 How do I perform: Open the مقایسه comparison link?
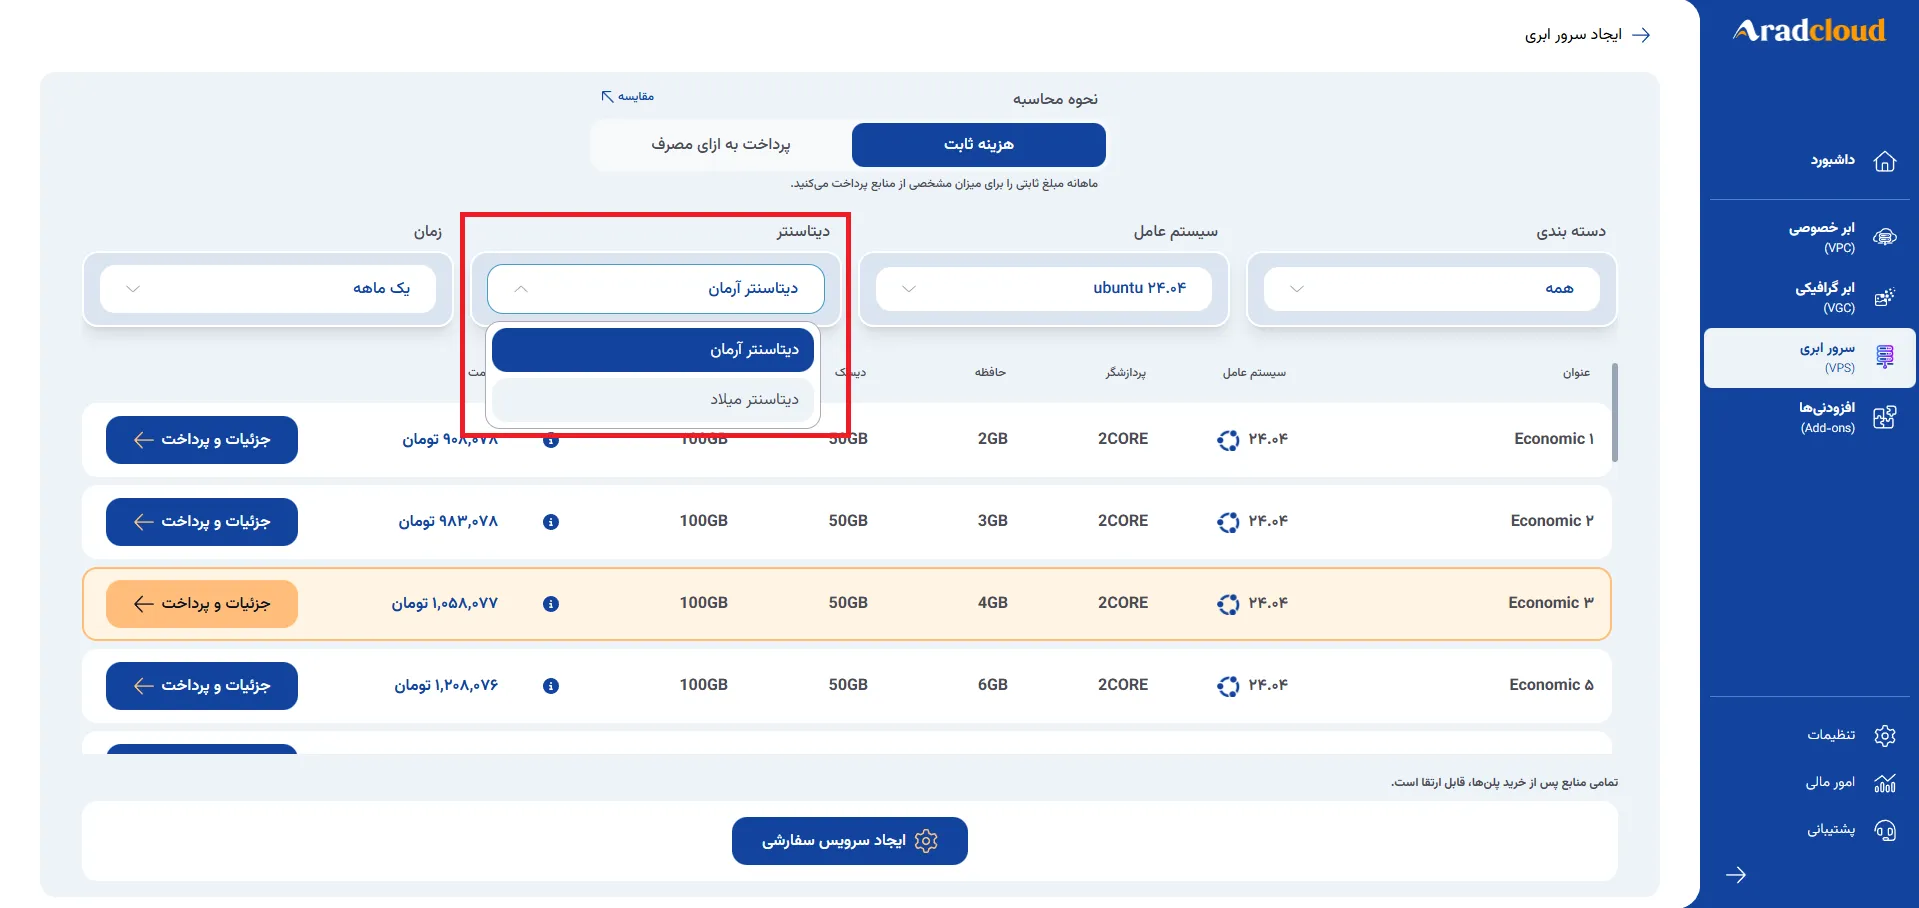(628, 97)
